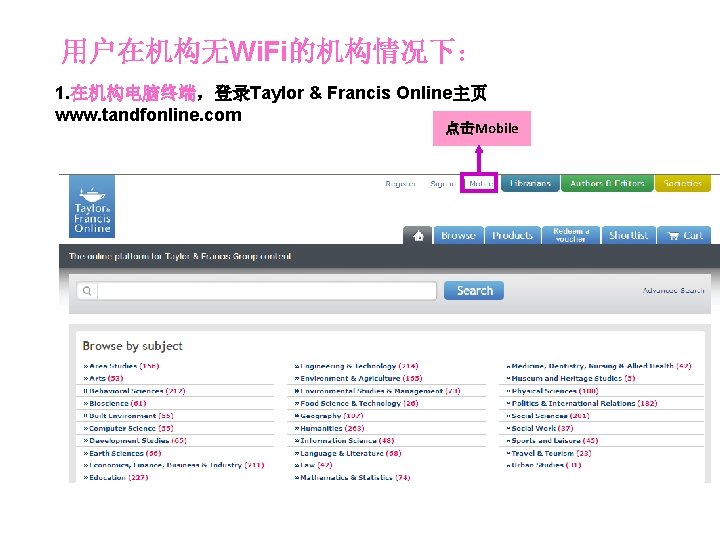
Task: Browse Environmental Studies & Management subject
Action: tap(377, 391)
